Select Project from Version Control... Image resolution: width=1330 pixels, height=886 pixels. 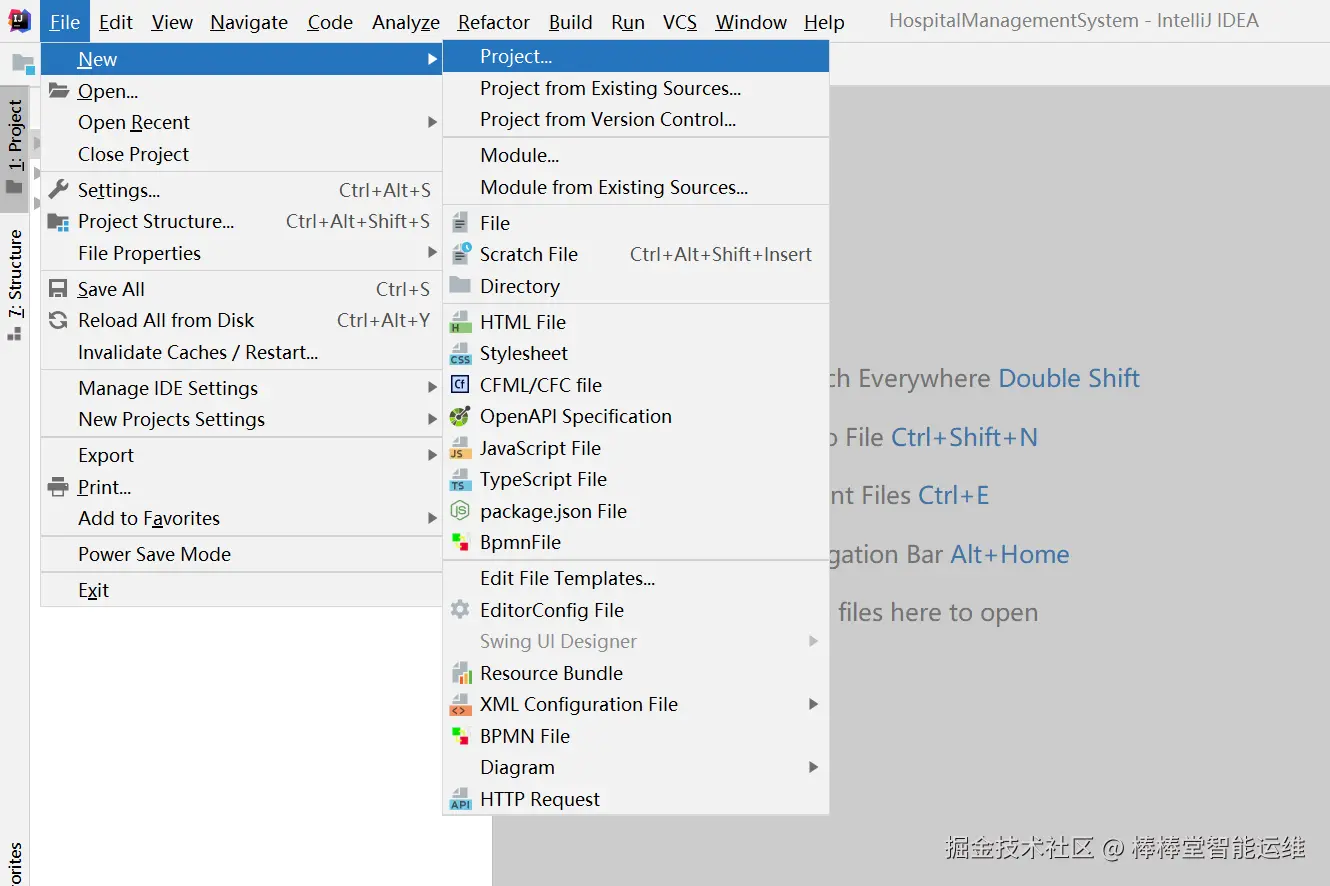point(636,119)
